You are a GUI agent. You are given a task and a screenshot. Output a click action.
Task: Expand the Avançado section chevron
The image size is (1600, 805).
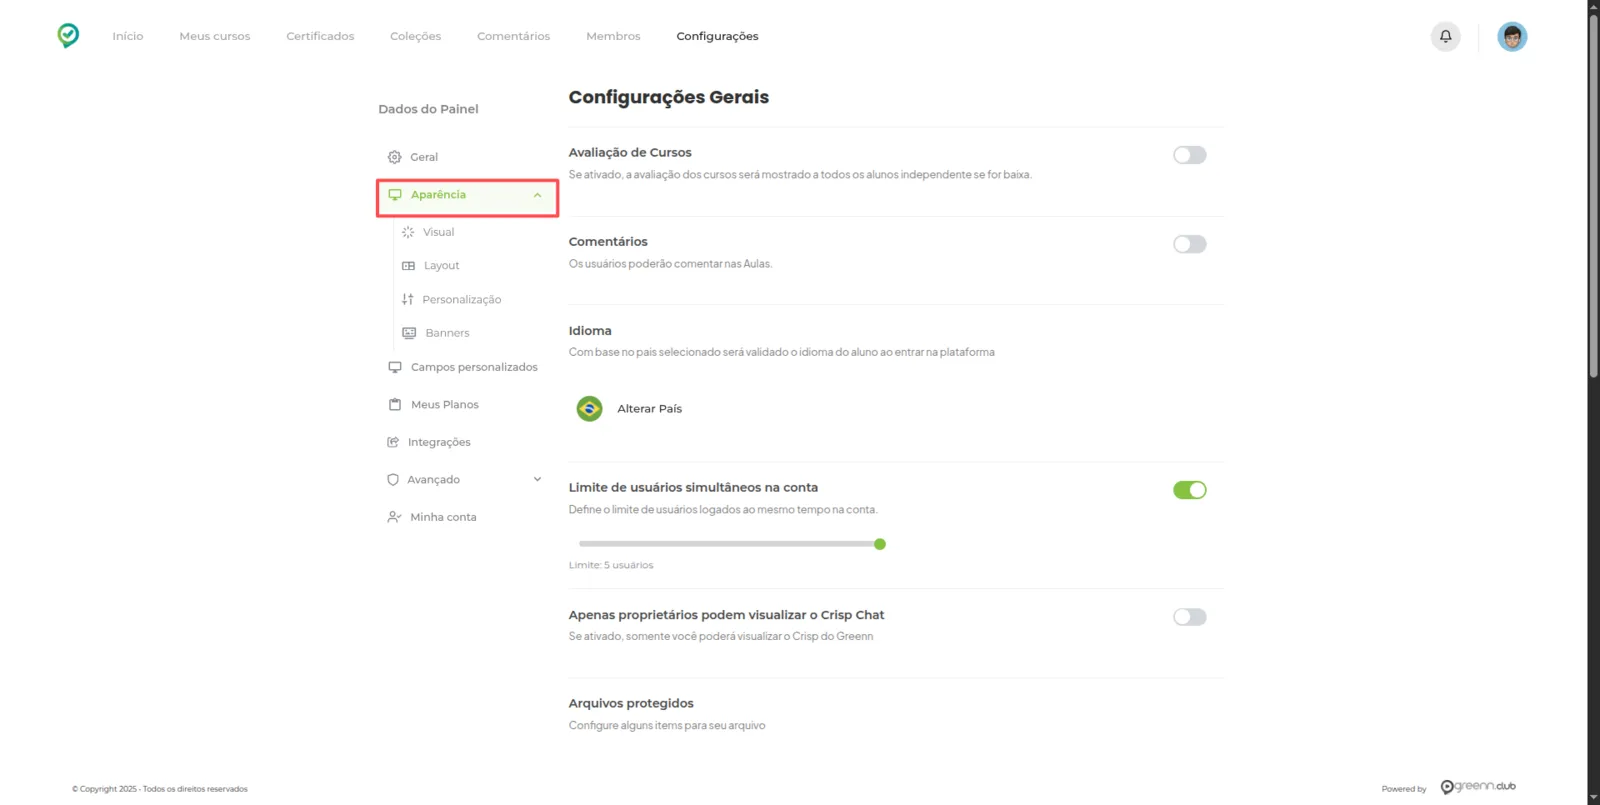coord(538,480)
